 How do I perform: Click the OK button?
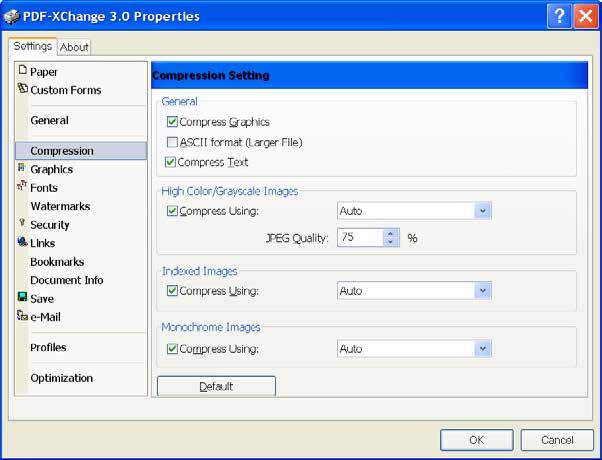(476, 440)
